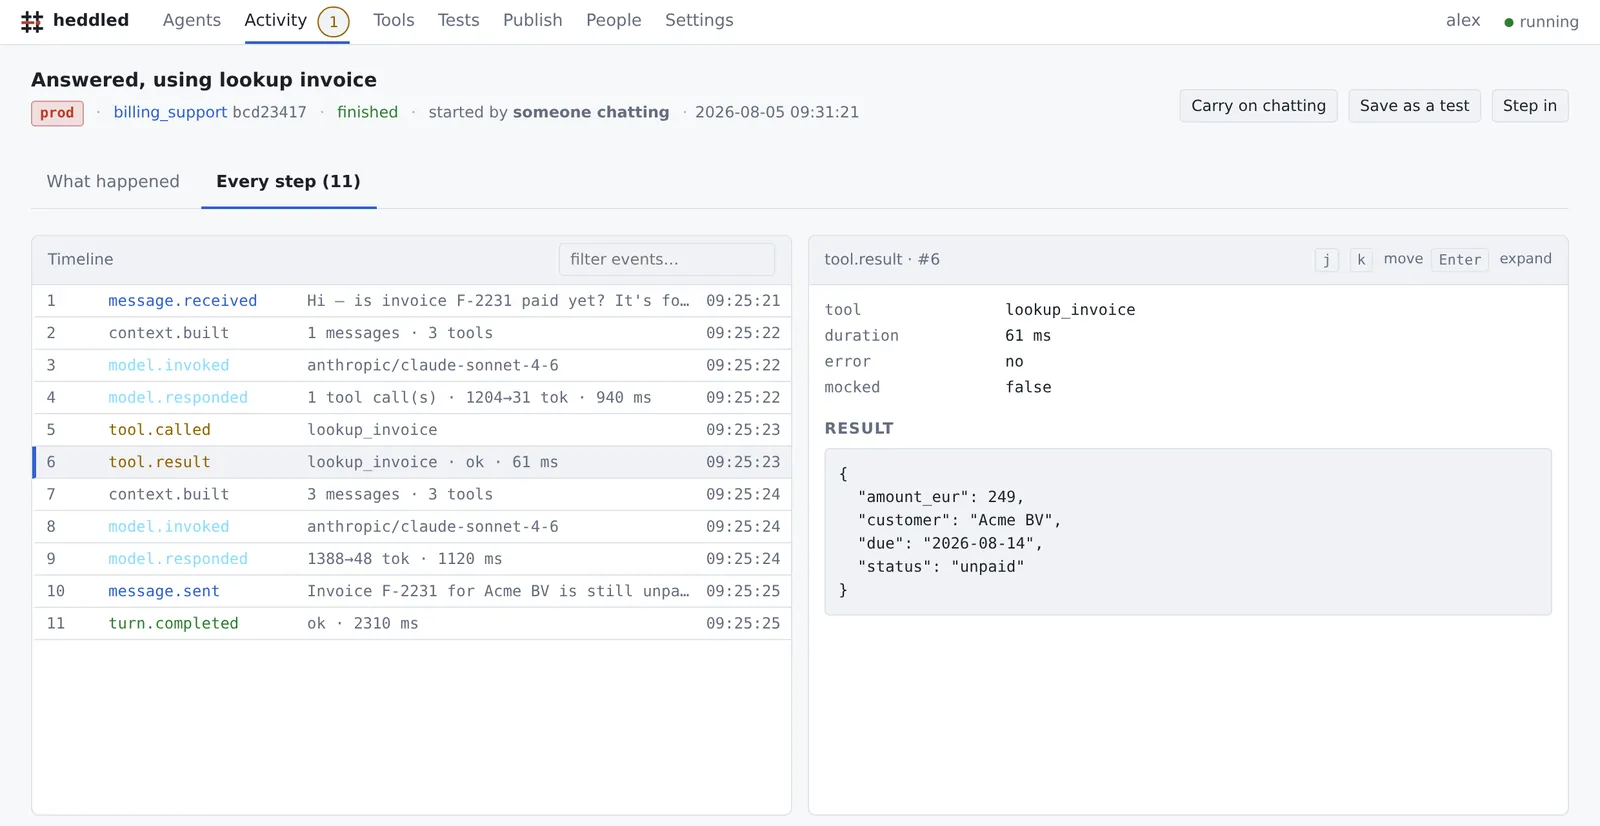Click the mocked false value
This screenshot has height=826, width=1600.
[1028, 387]
